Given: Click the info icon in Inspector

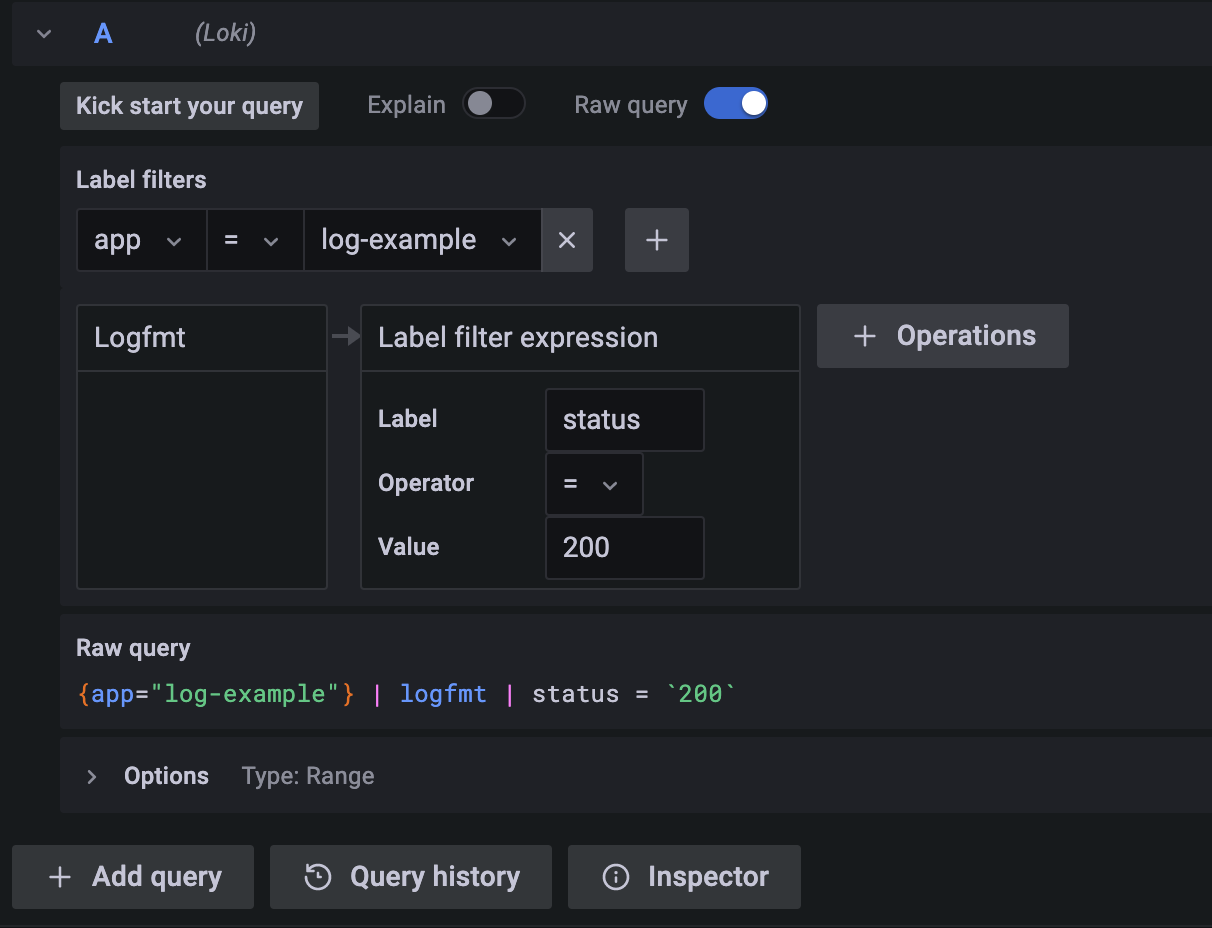Looking at the screenshot, I should 615,877.
